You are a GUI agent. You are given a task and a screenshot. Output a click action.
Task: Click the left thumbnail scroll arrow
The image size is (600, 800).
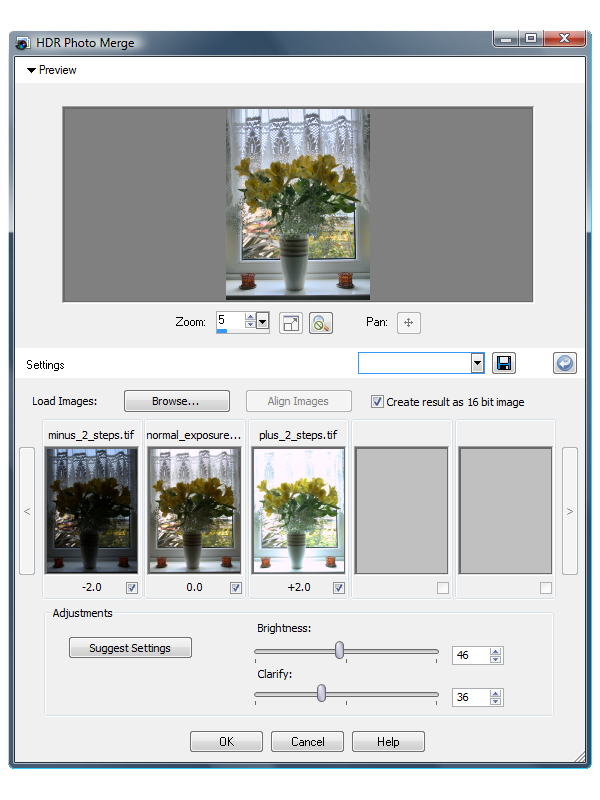pyautogui.click(x=27, y=511)
